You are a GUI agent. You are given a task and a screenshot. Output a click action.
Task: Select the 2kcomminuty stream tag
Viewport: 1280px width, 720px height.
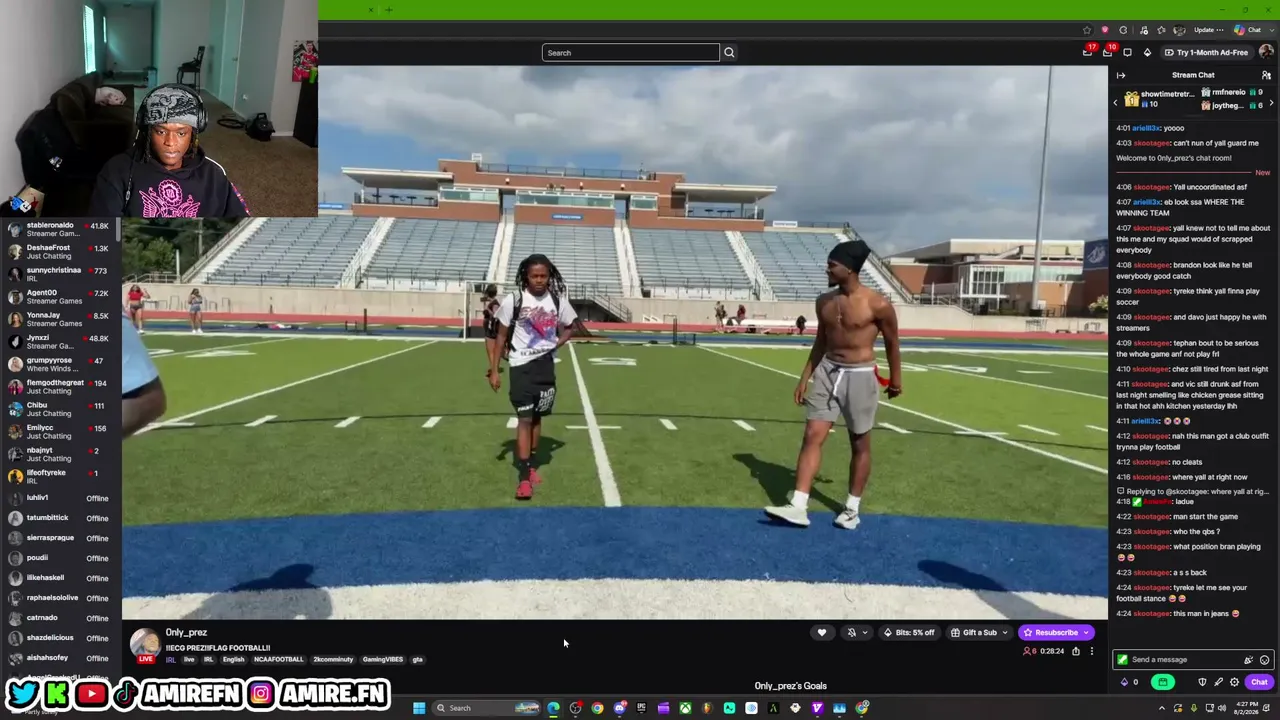[x=333, y=660]
